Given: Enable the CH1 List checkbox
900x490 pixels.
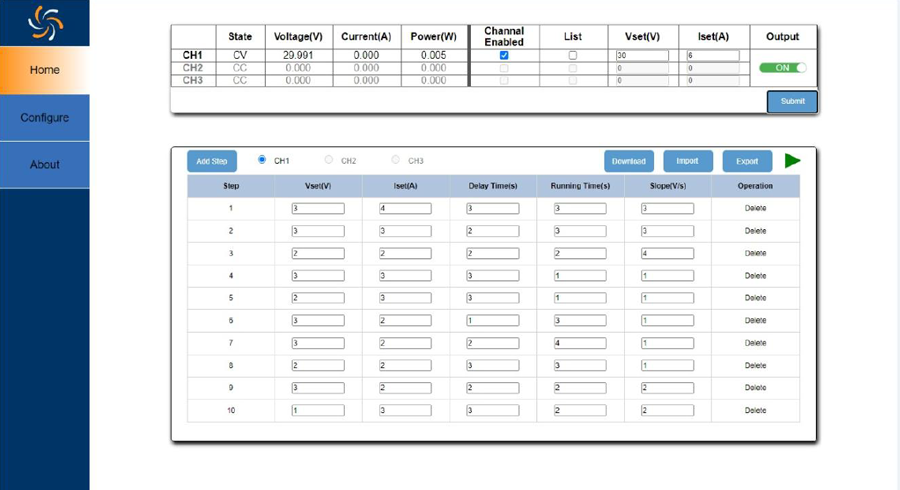Looking at the screenshot, I should coord(573,56).
